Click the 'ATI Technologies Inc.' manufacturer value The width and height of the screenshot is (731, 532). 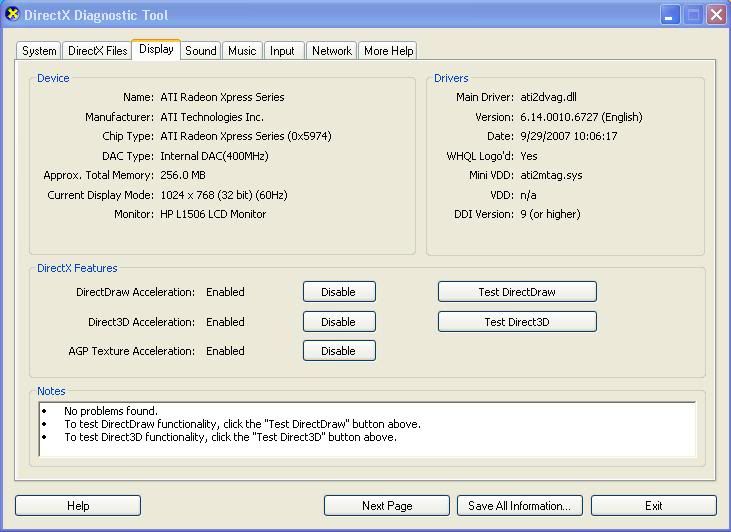[212, 117]
